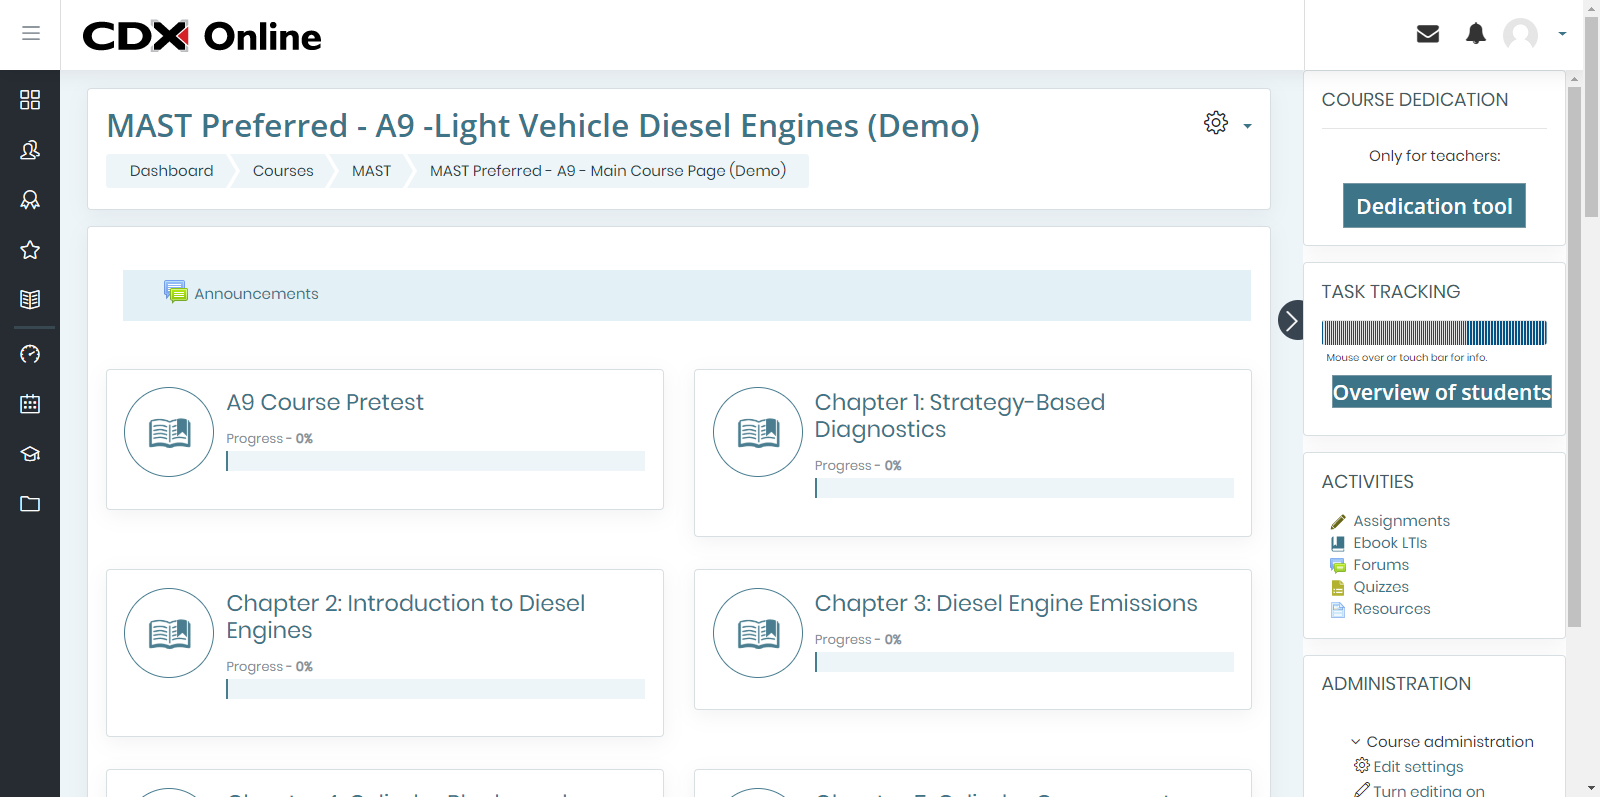
Task: Open the calendar icon in sidebar
Action: pos(30,404)
